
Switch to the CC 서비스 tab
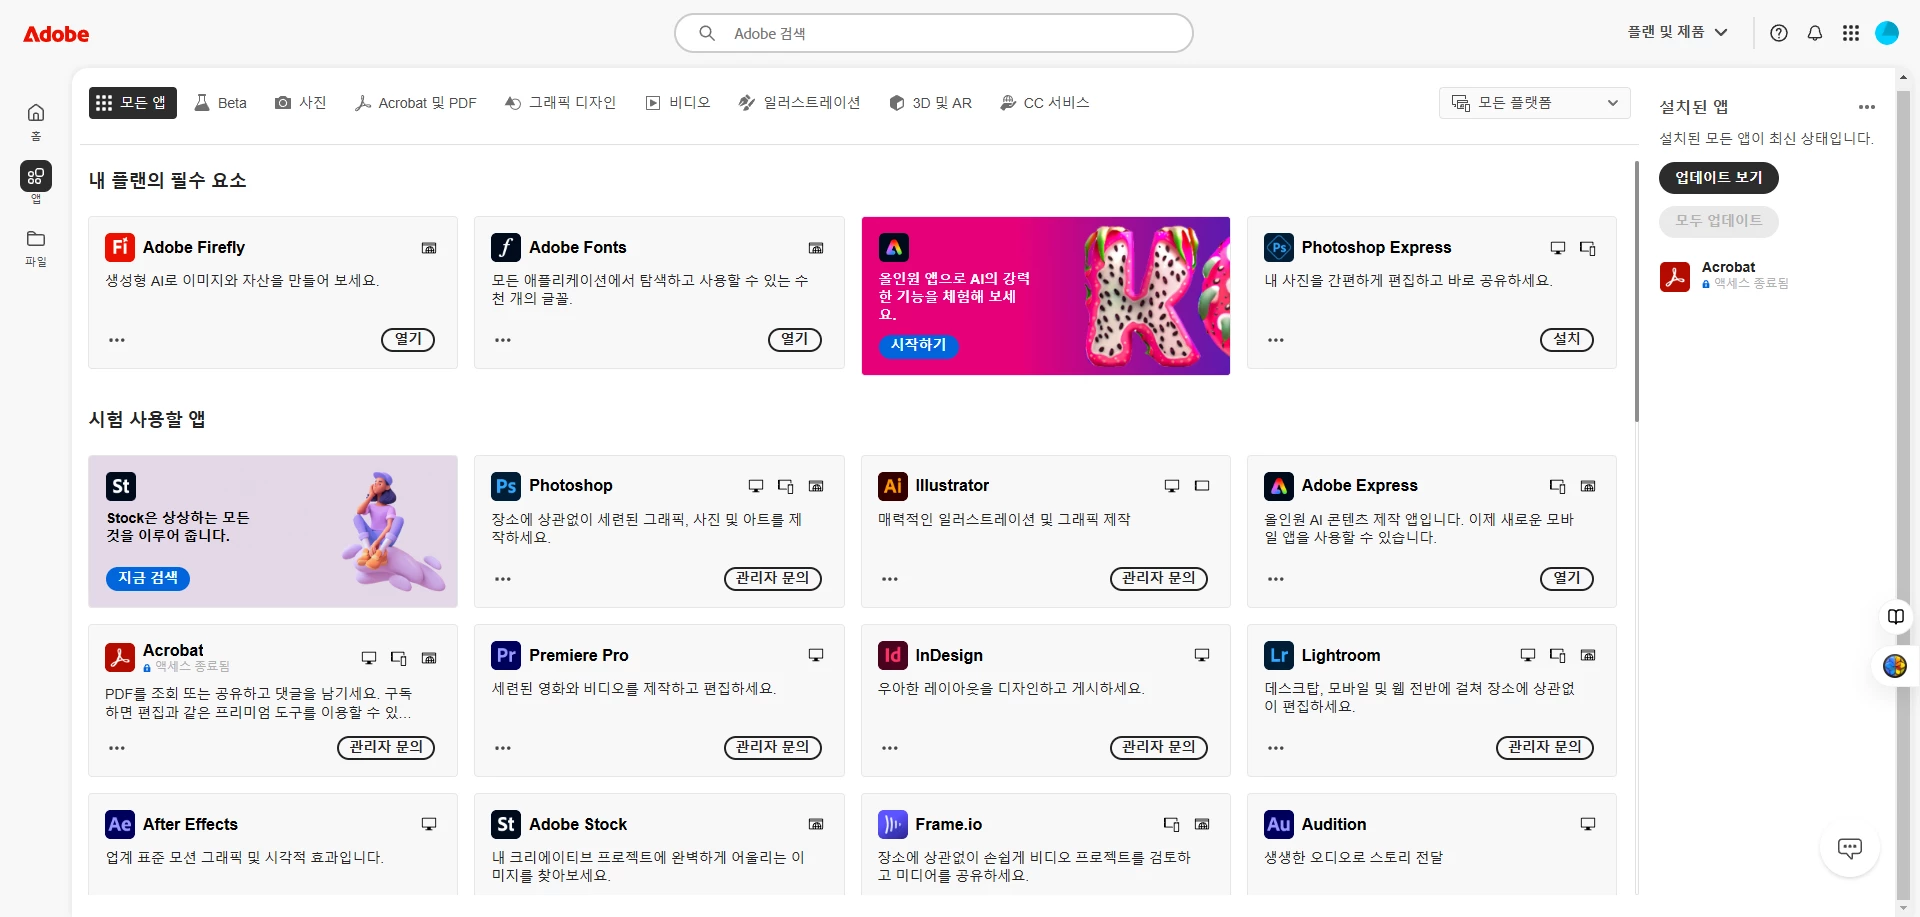(x=1045, y=103)
